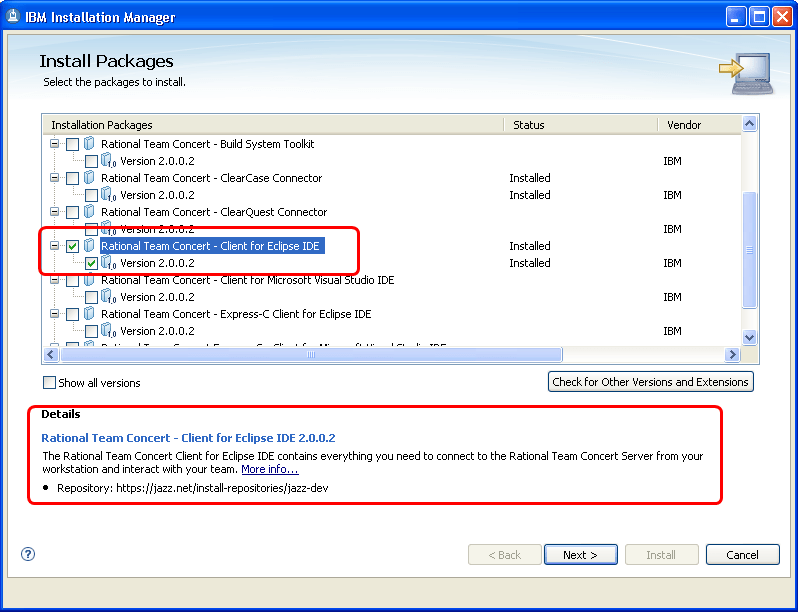Click the horizontal scrollbar thumb in package list

[311, 355]
